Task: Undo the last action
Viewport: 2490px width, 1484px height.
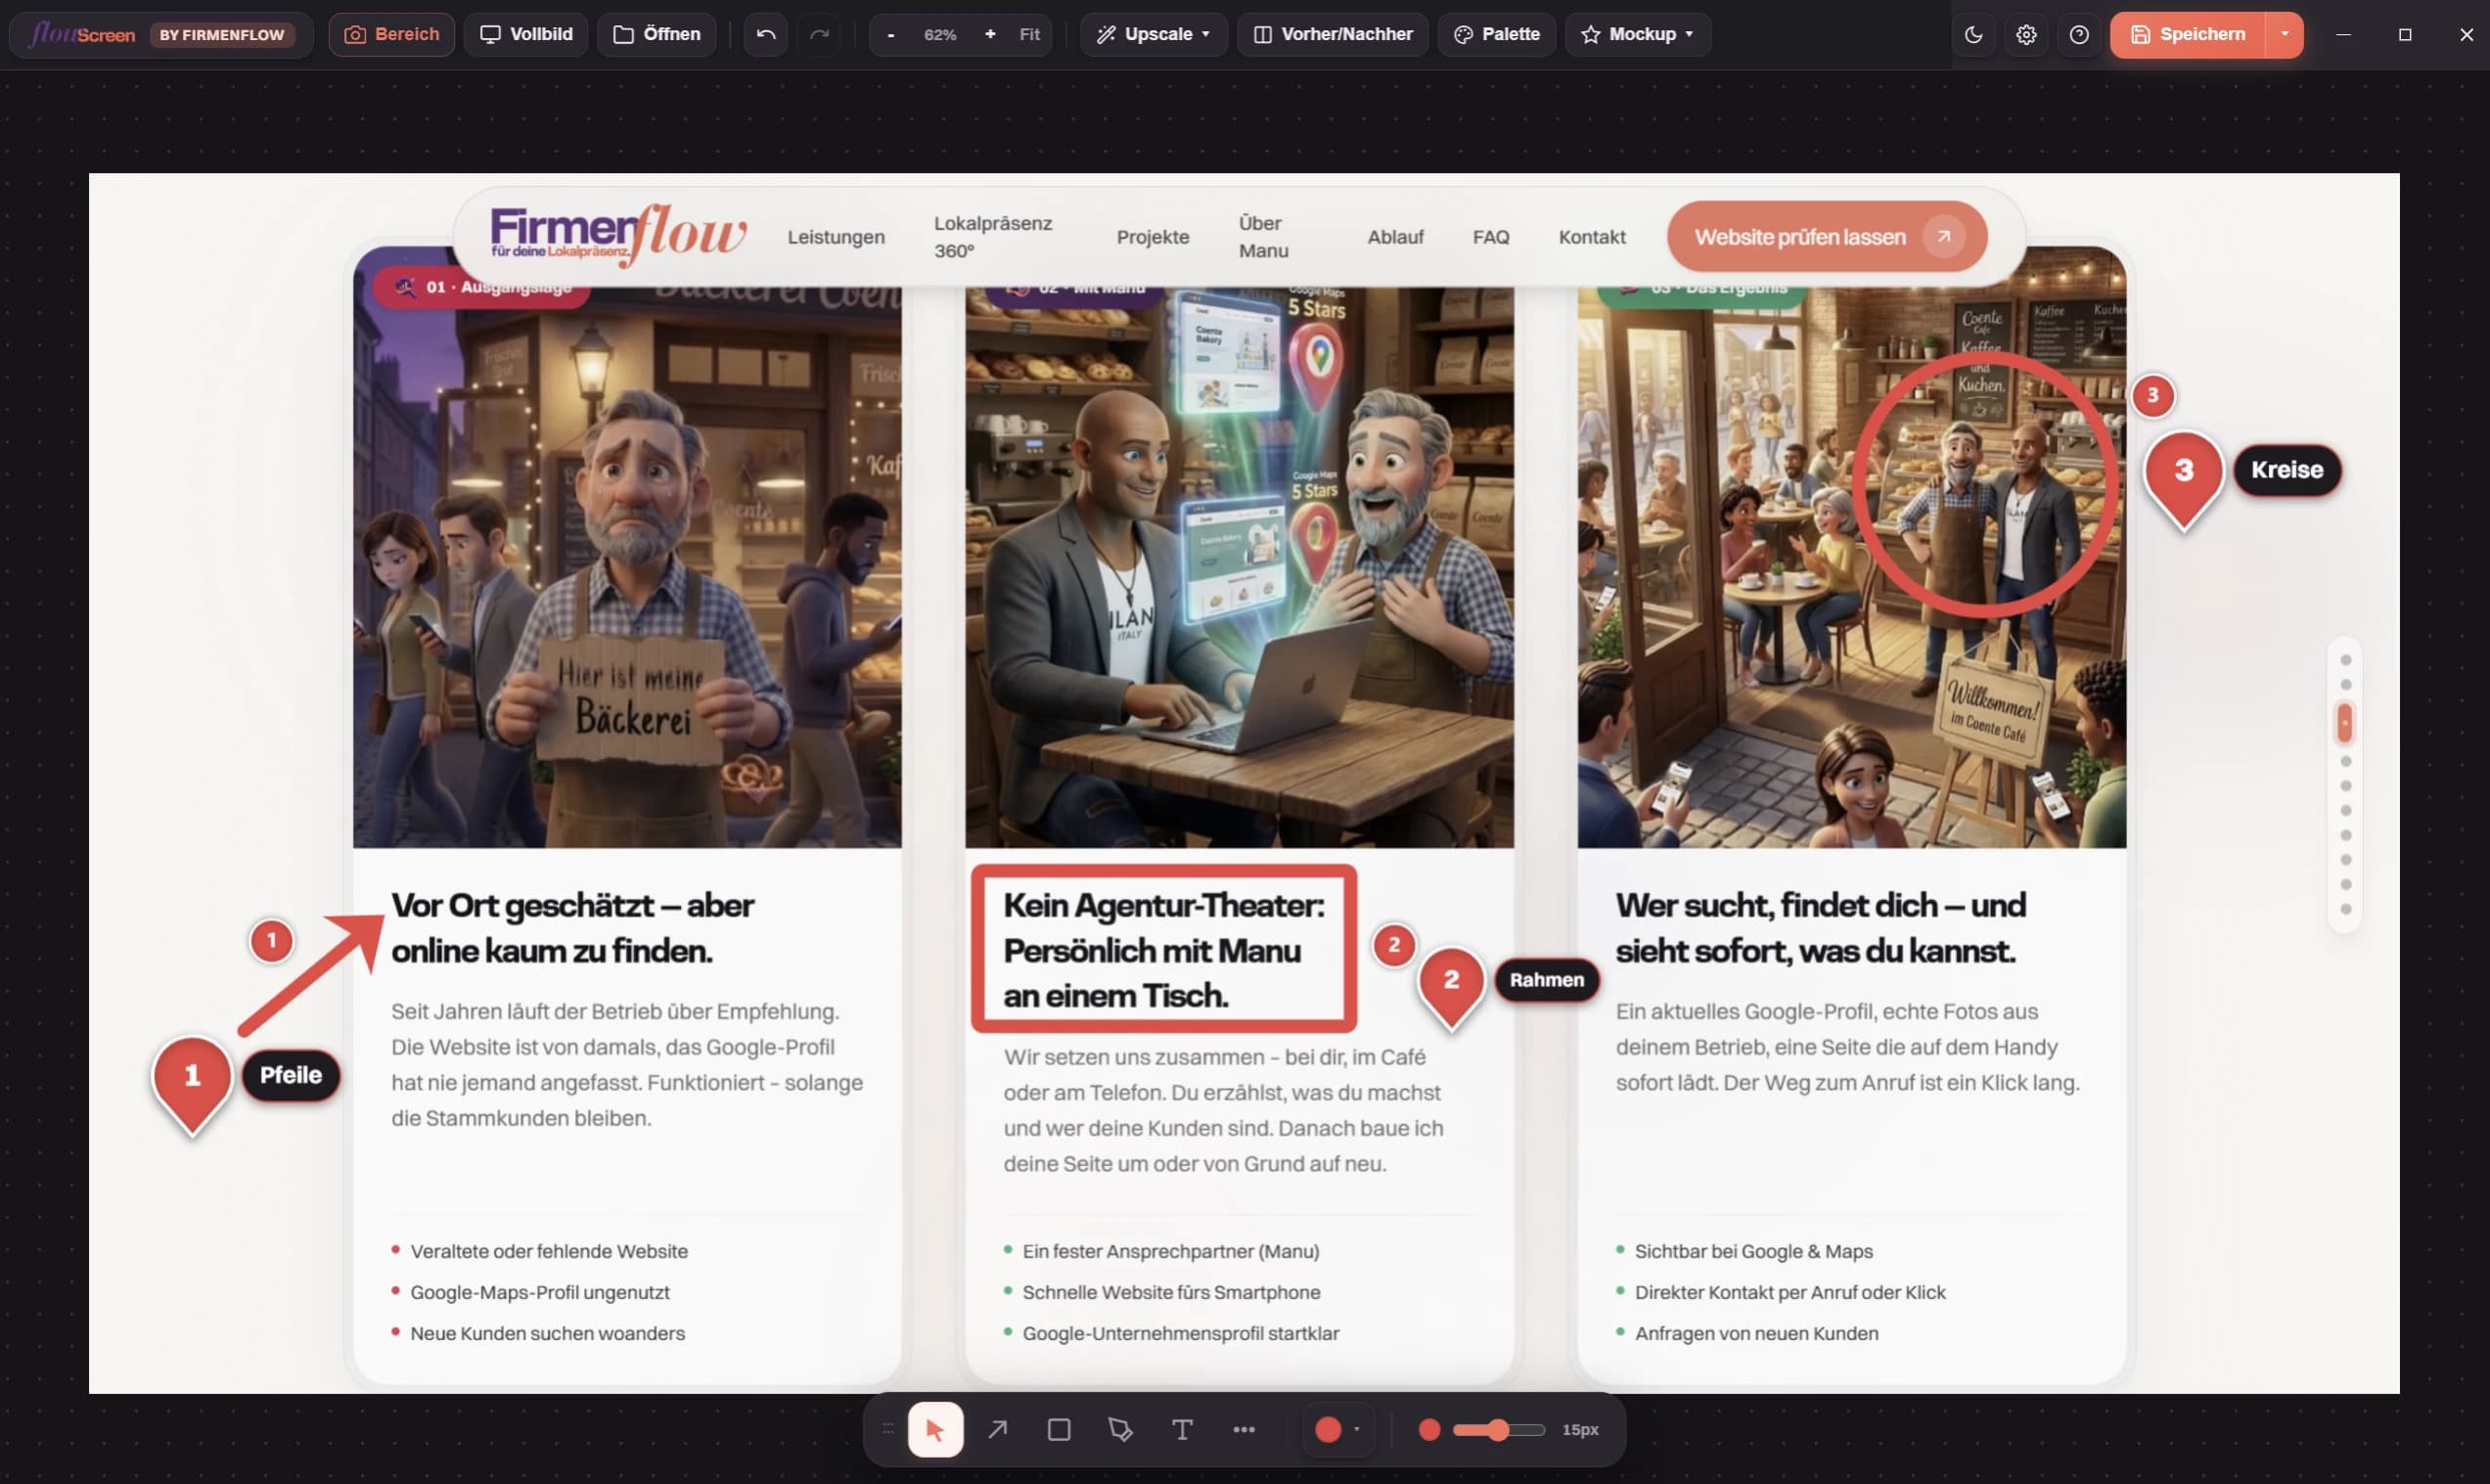Action: point(766,34)
